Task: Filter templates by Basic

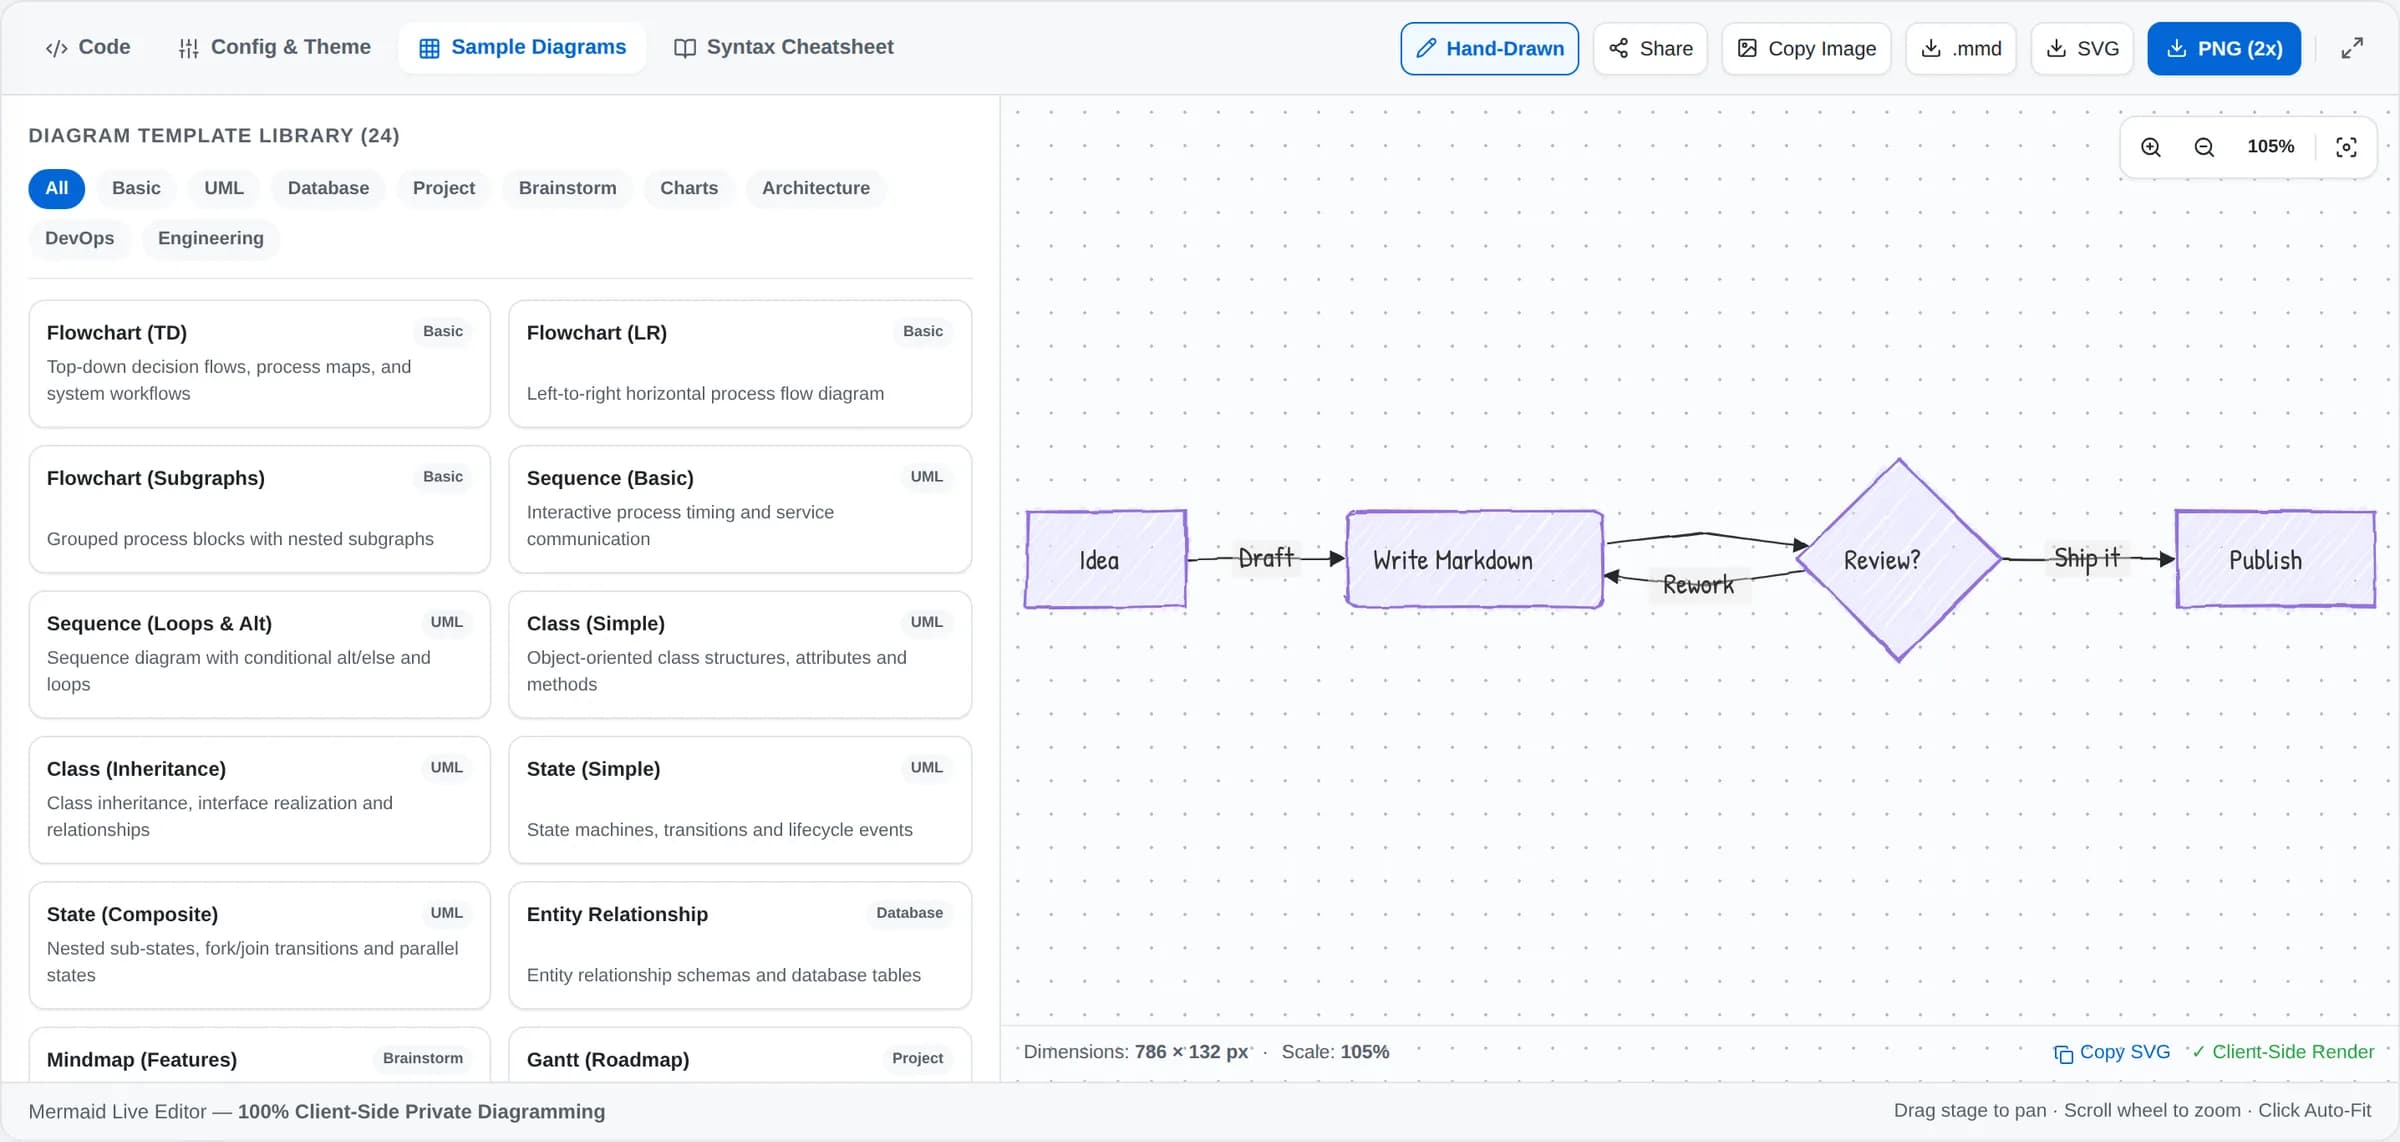Action: tap(136, 188)
